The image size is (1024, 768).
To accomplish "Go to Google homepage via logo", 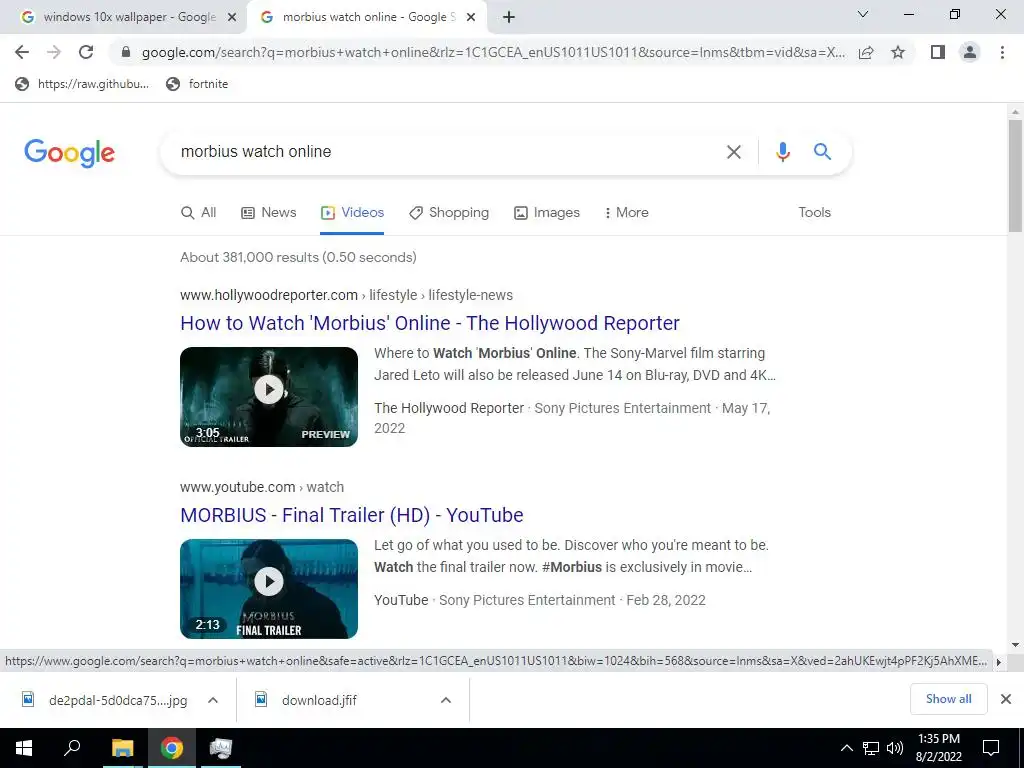I will (69, 153).
